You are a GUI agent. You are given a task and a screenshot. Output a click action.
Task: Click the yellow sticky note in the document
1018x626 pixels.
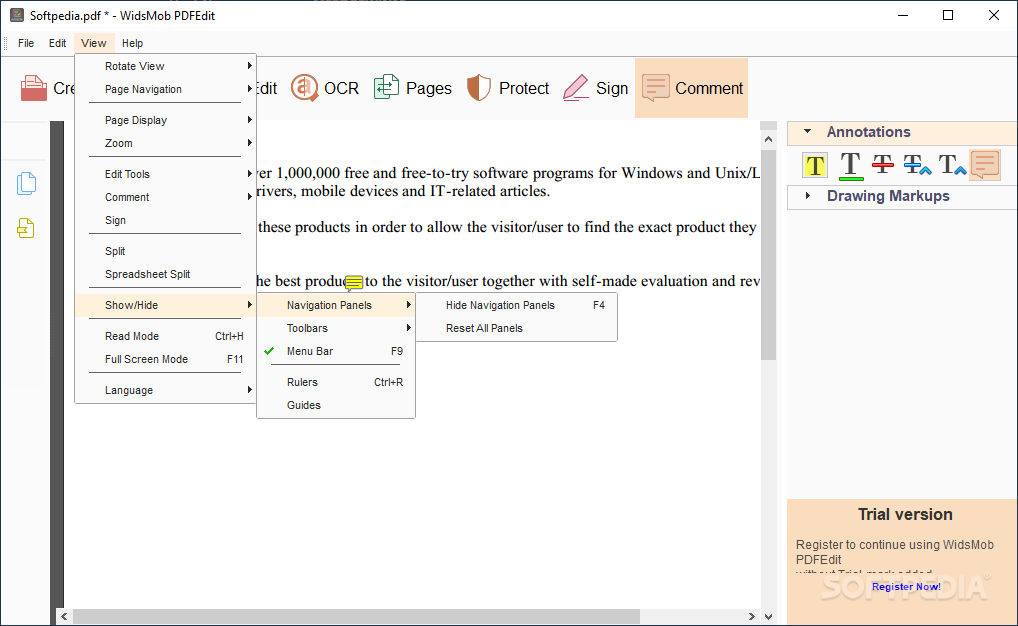point(354,282)
